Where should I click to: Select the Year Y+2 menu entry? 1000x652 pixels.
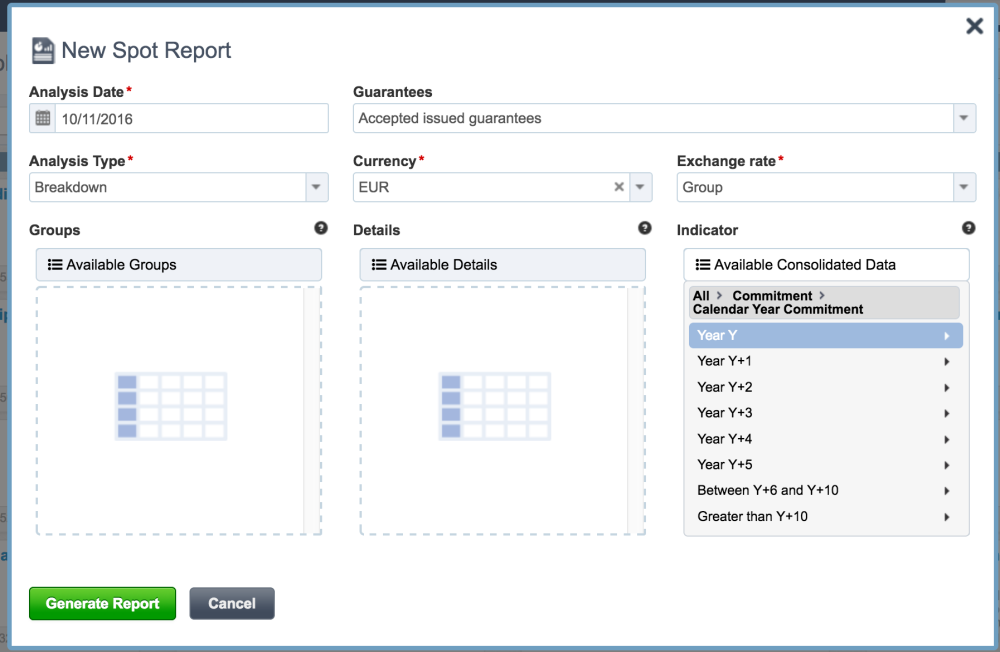click(x=826, y=387)
